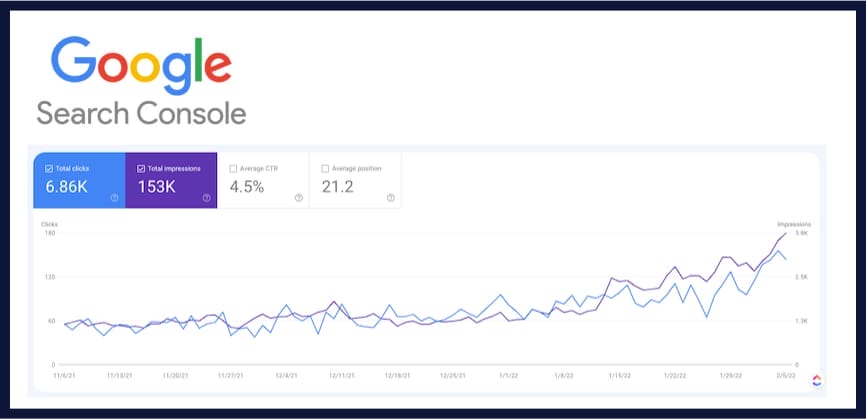
Task: Select the 4.5% Average CTR card
Action: click(248, 186)
